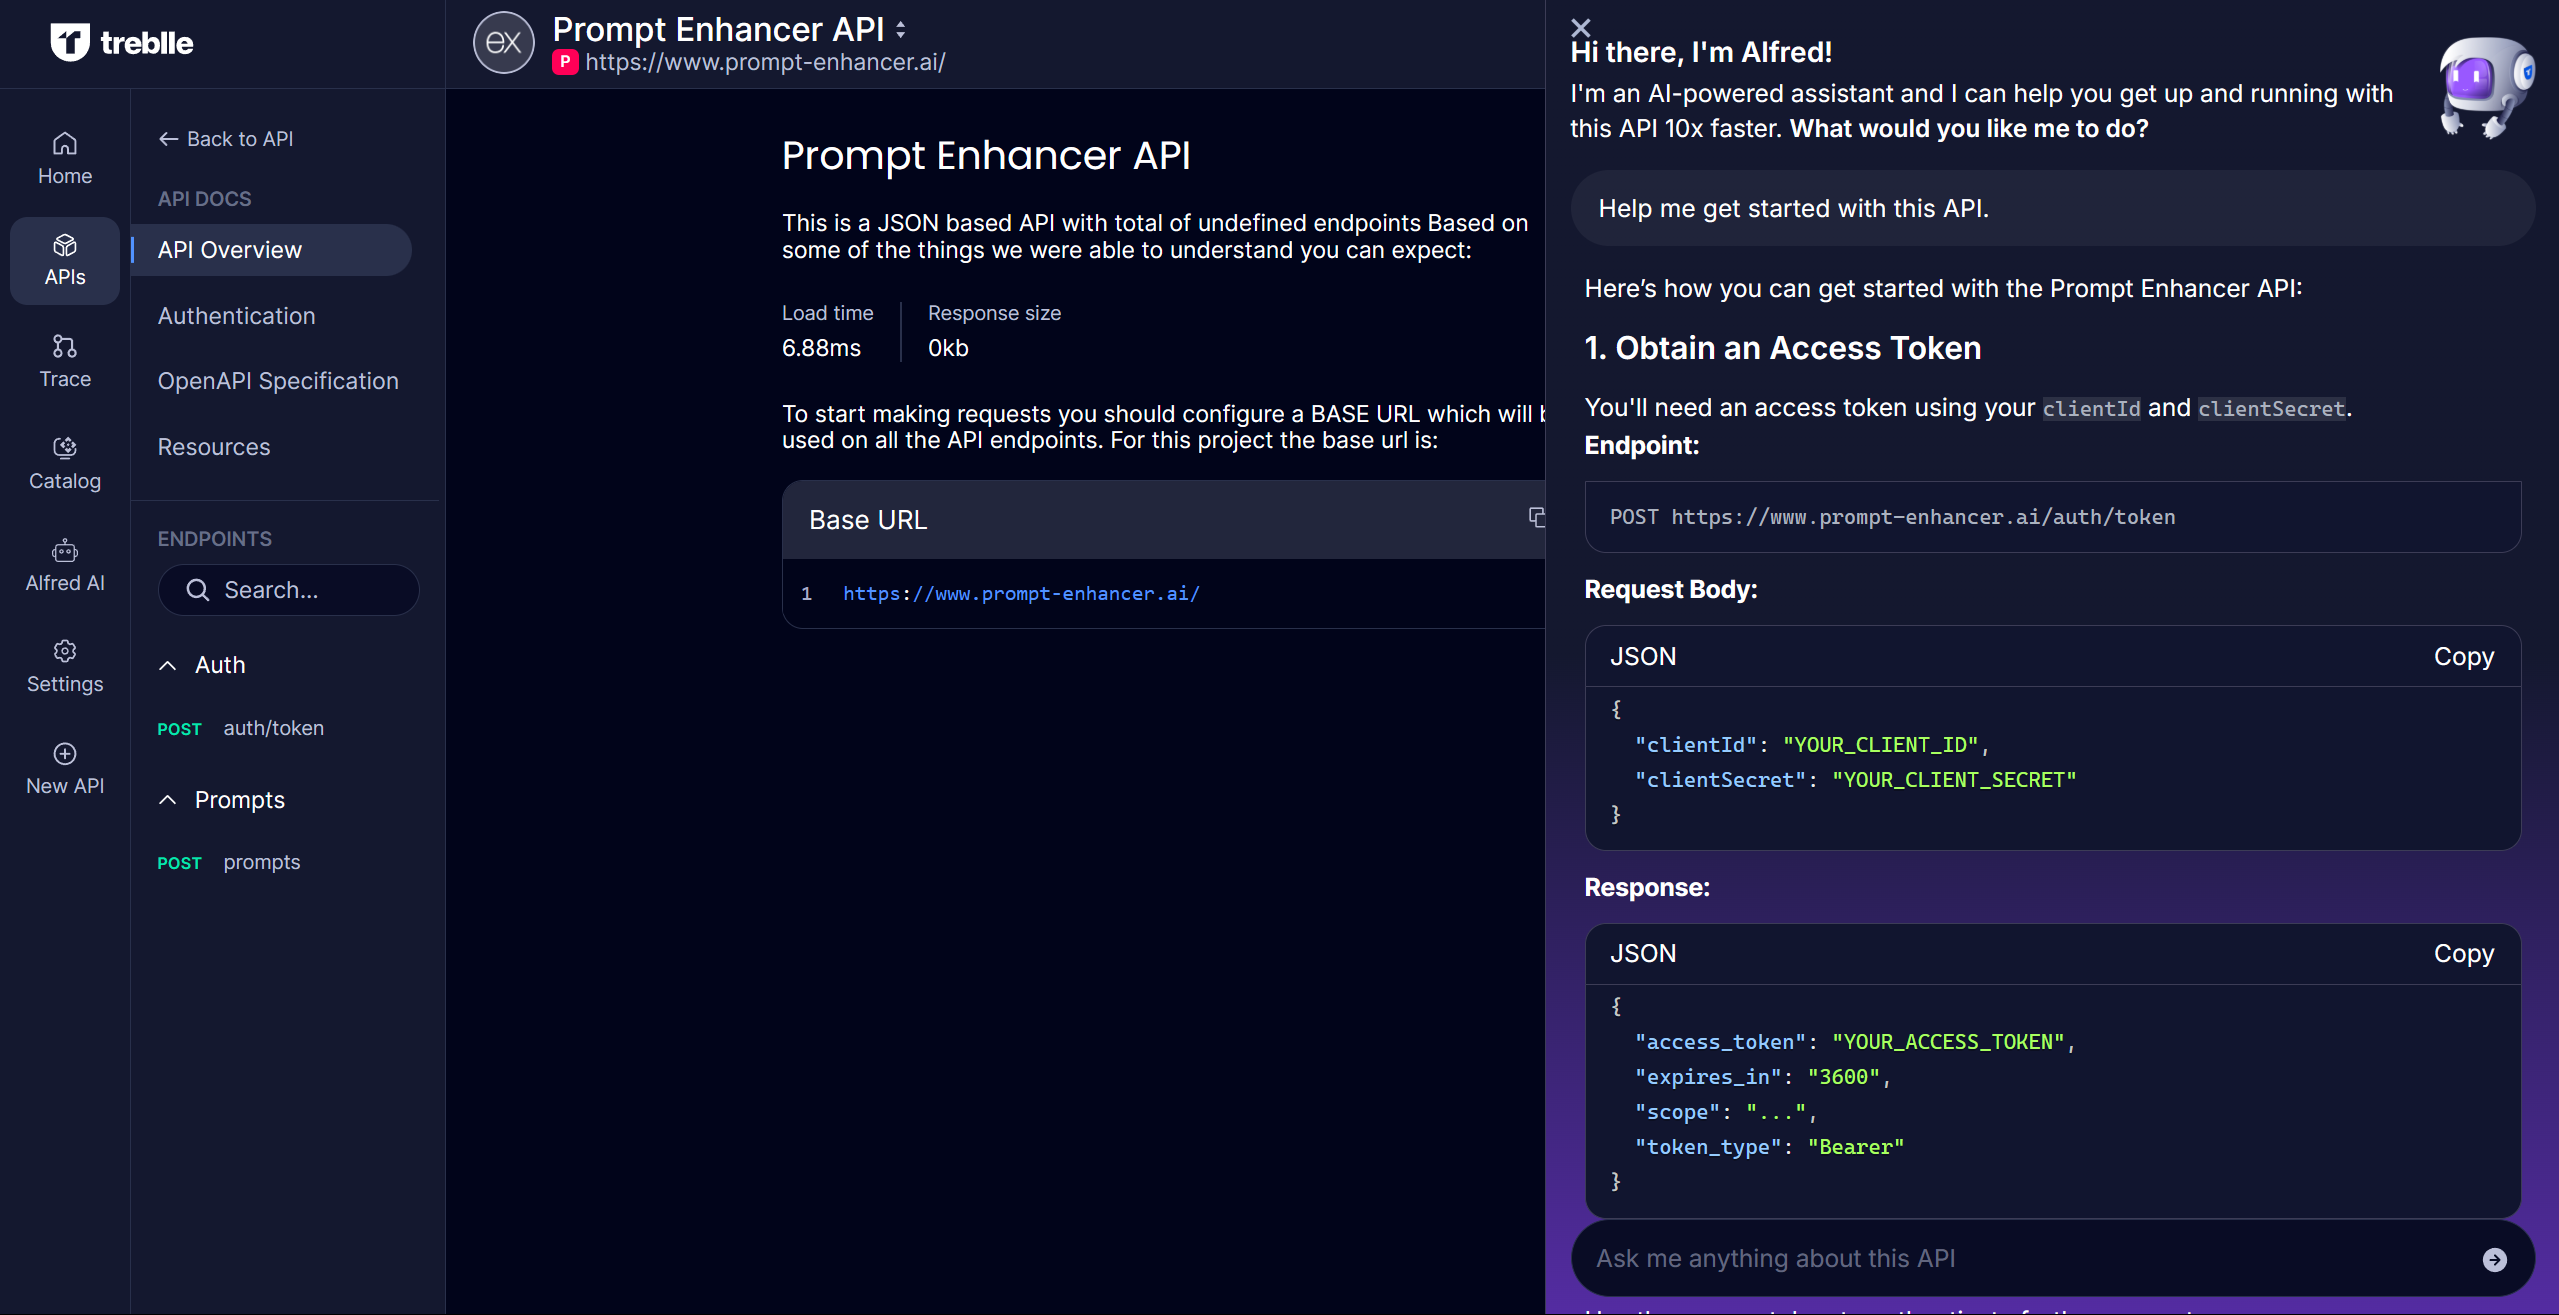Open the Resources docs page
This screenshot has width=2559, height=1315.
(214, 447)
